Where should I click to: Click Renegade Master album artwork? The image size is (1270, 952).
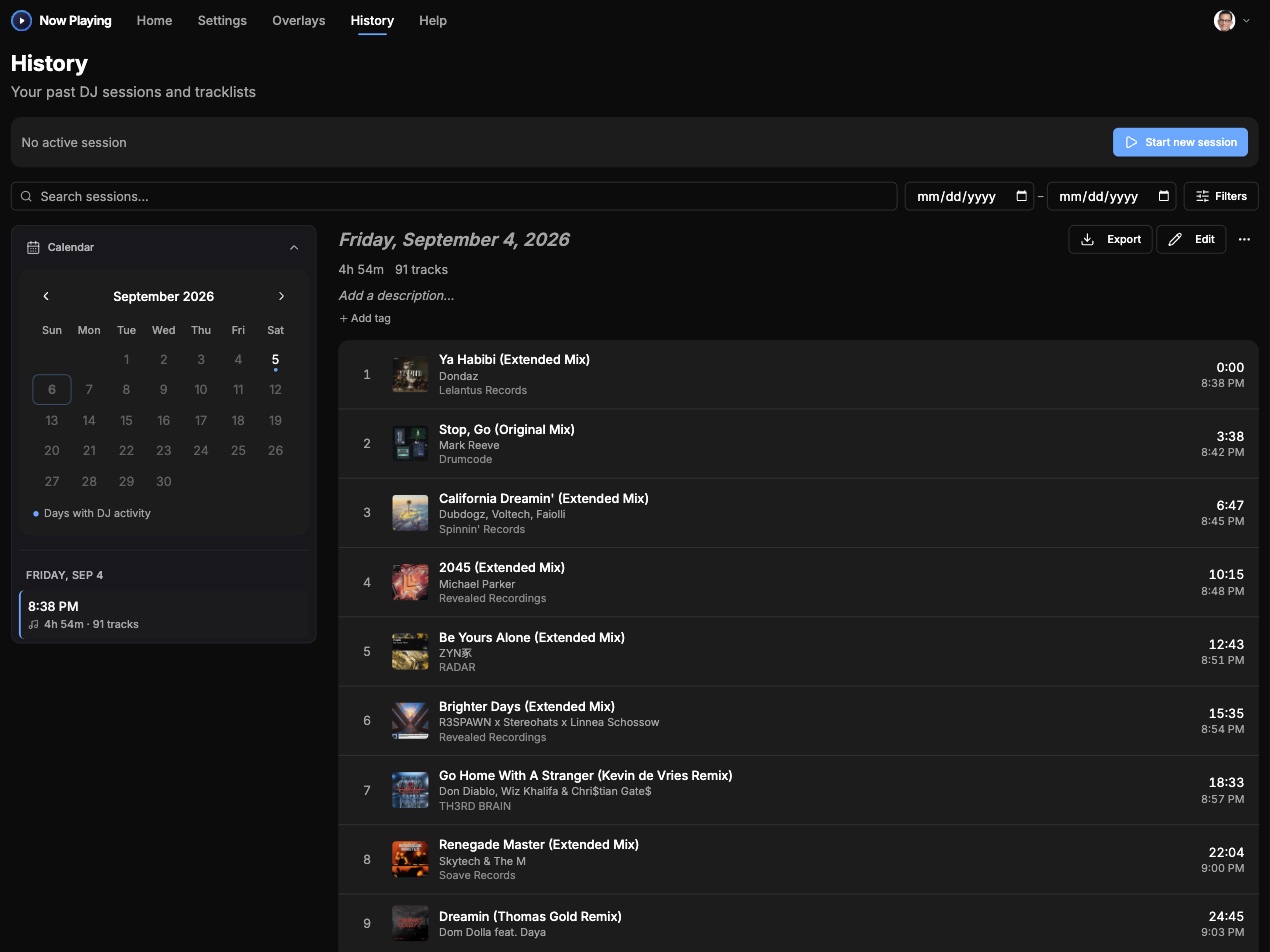pos(410,859)
